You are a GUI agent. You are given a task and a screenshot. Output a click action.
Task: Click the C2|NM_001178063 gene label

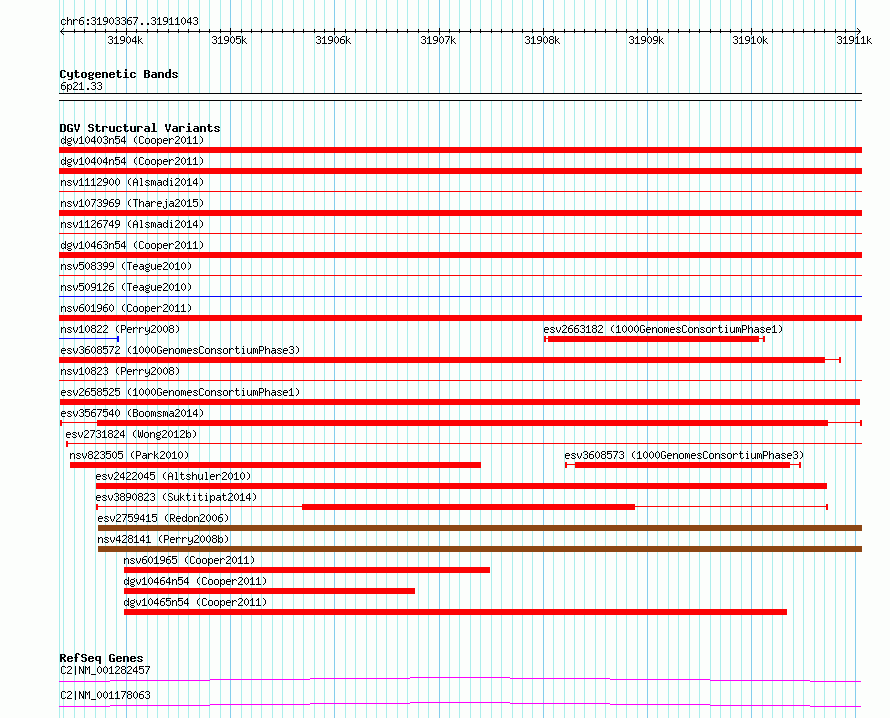105,695
